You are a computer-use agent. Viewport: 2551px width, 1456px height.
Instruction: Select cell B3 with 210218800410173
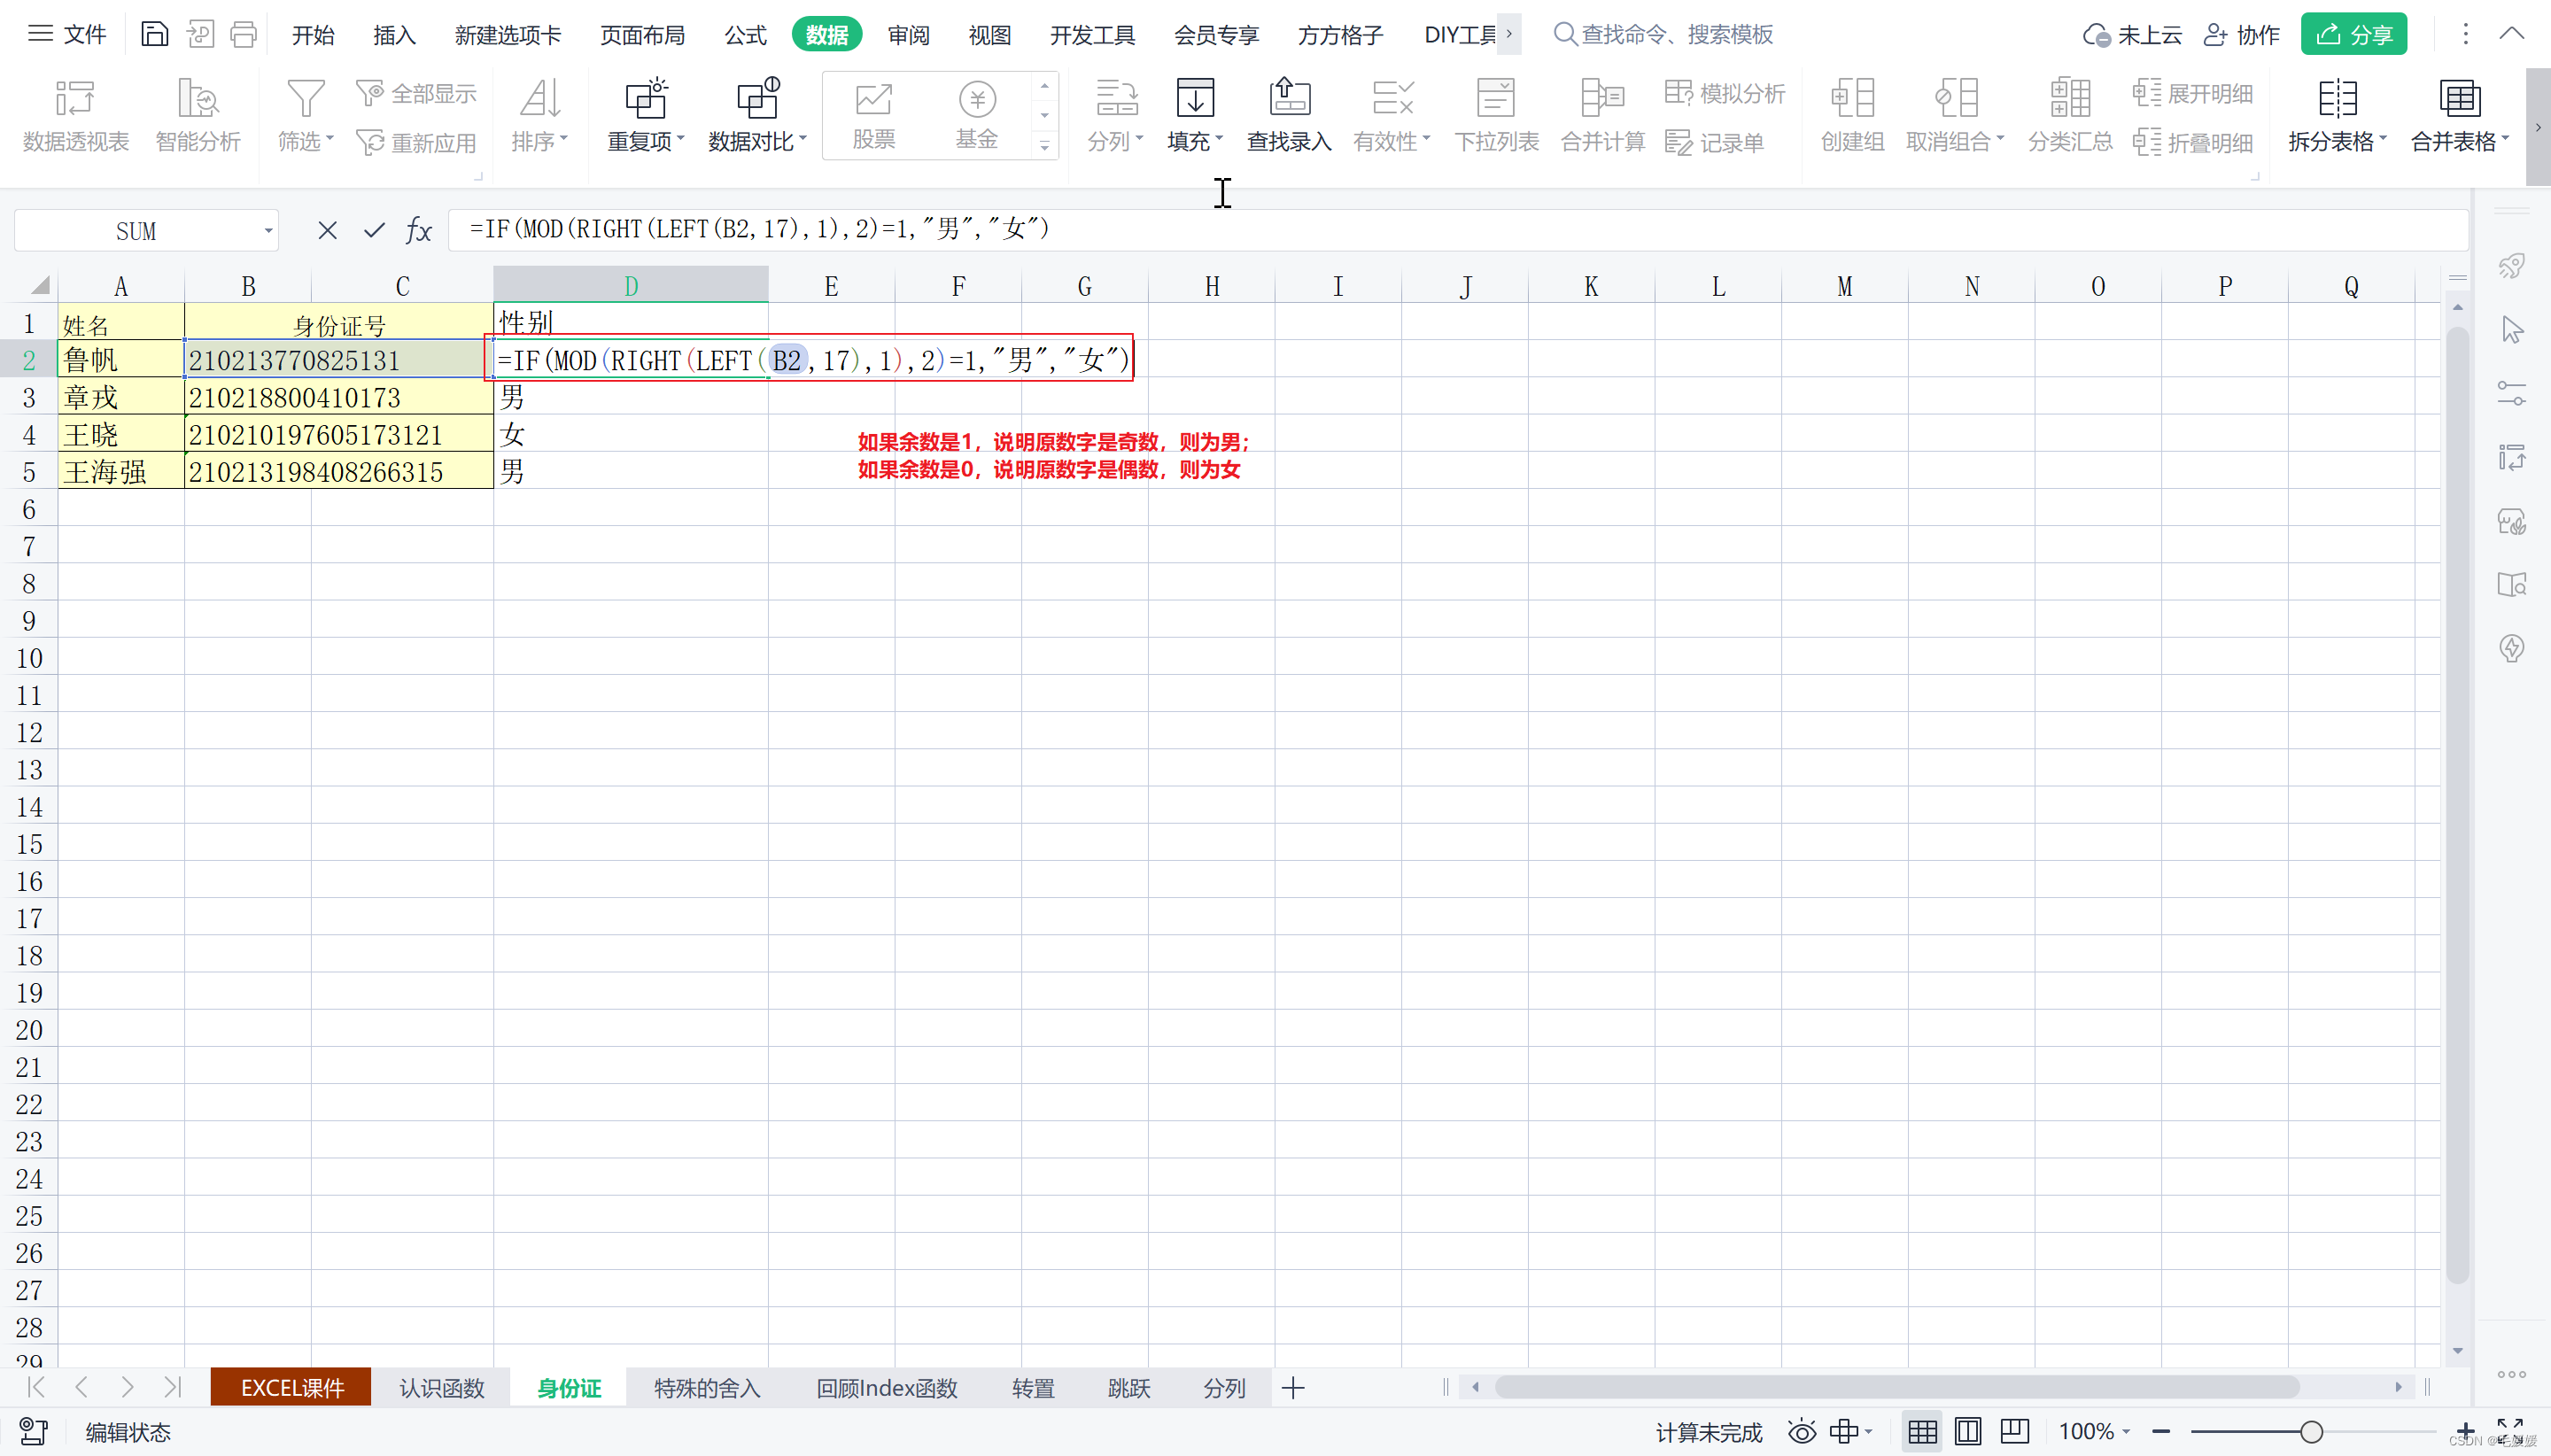coord(339,397)
